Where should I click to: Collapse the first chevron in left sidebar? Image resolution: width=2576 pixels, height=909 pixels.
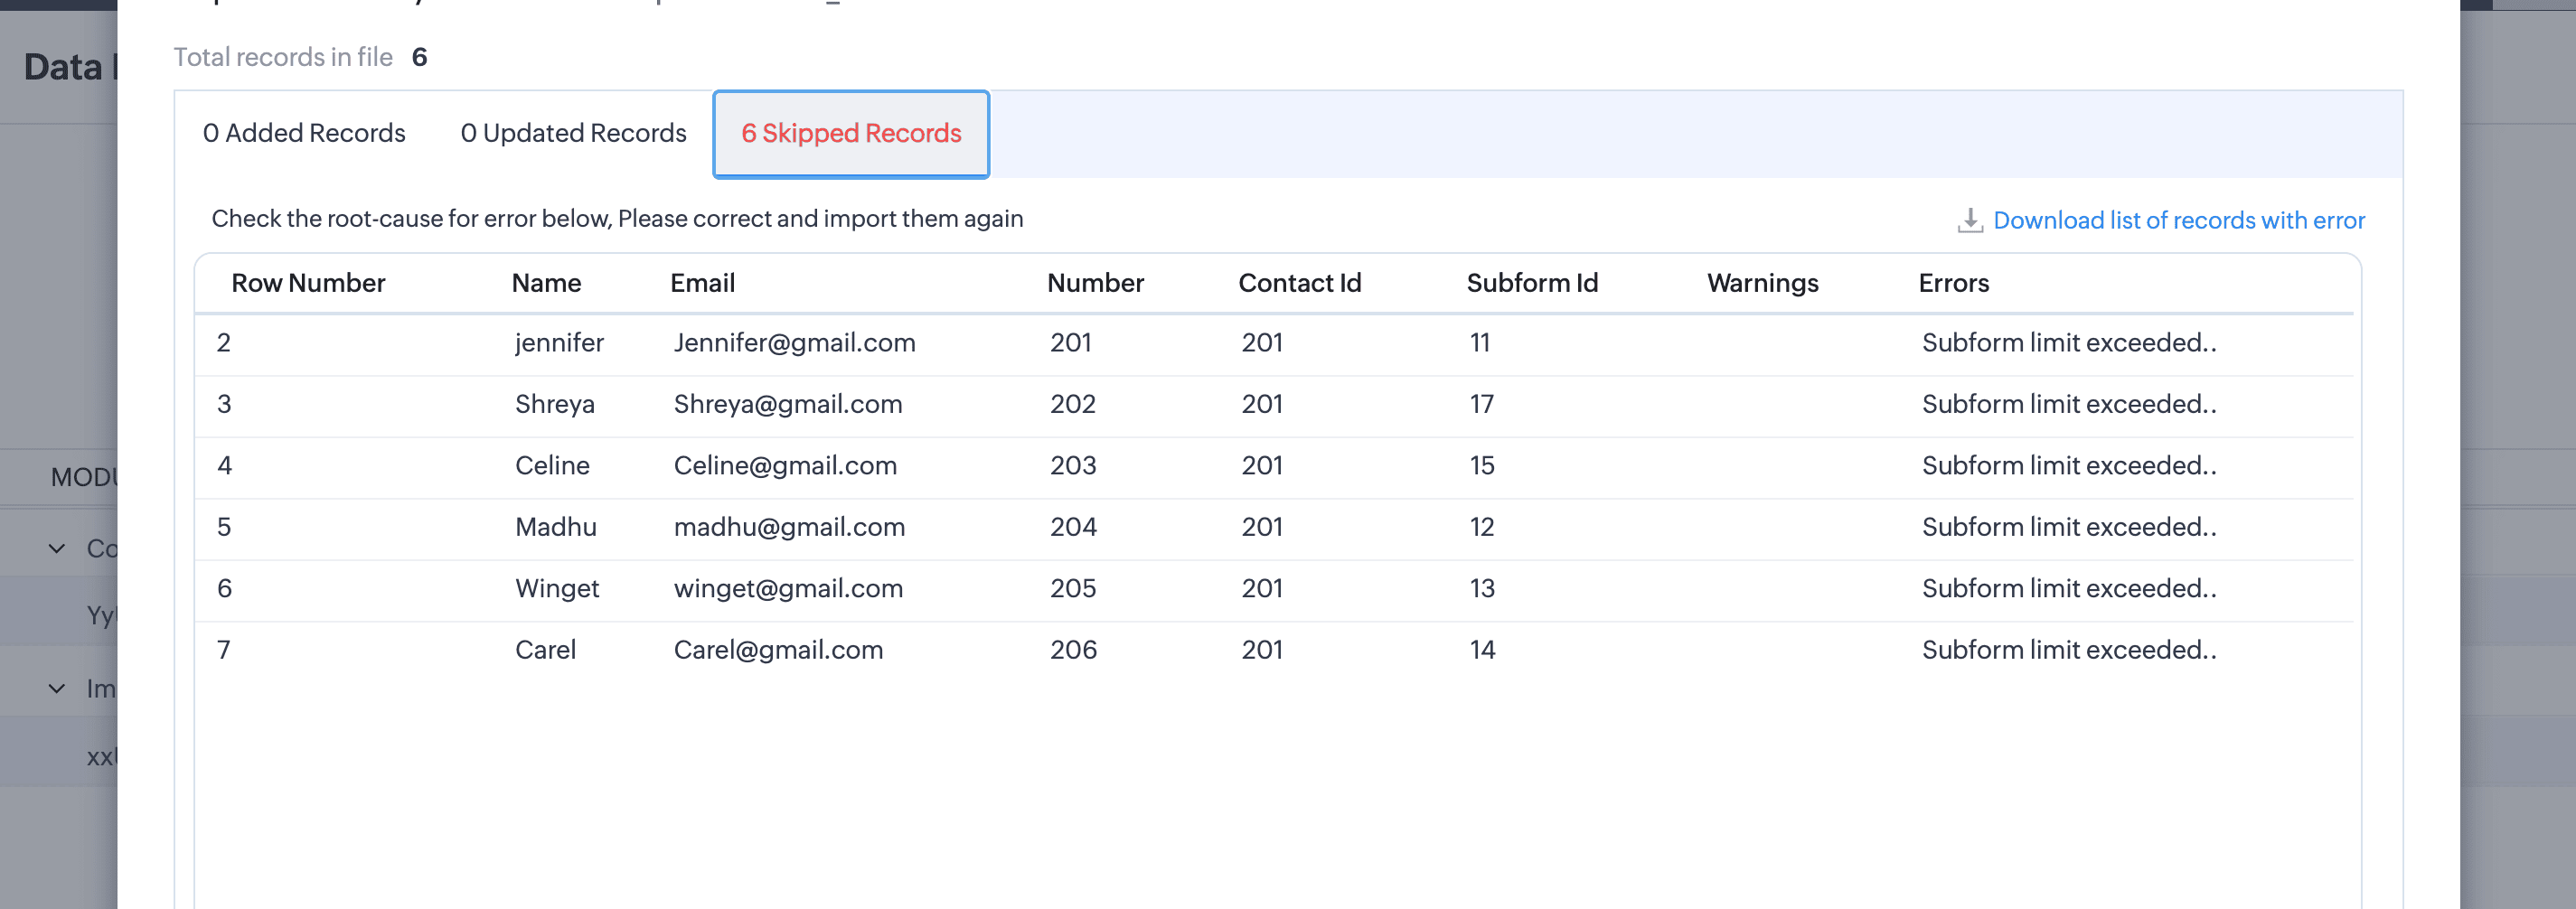pos(57,548)
